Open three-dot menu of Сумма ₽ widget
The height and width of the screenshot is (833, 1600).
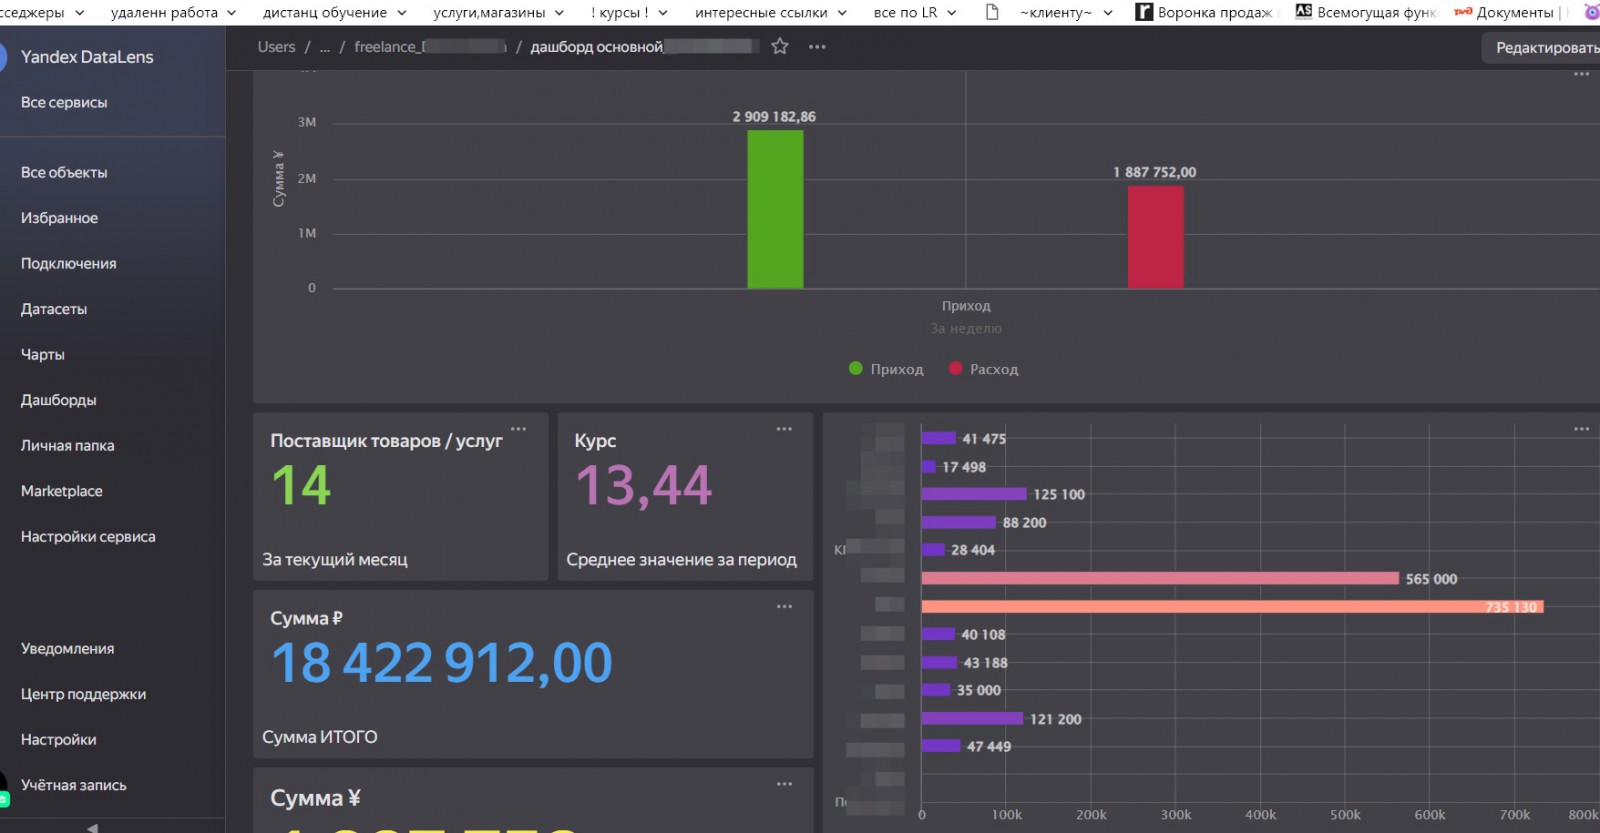(x=784, y=606)
